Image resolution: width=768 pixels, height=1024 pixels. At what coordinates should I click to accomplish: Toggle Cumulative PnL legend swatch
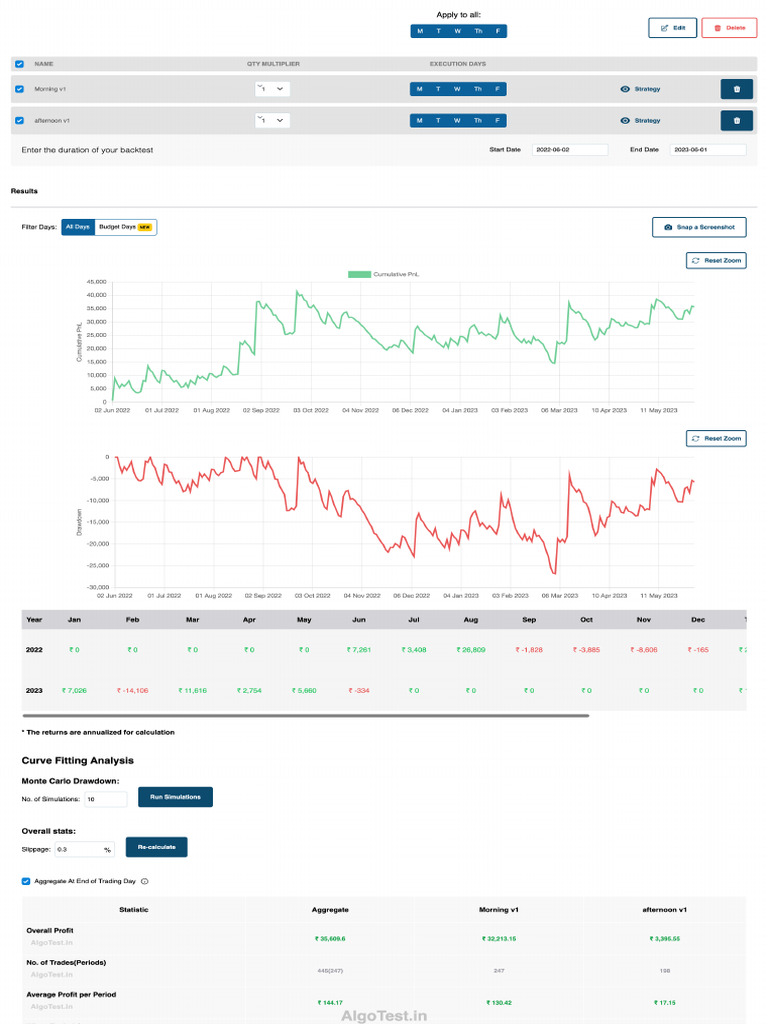pyautogui.click(x=359, y=274)
